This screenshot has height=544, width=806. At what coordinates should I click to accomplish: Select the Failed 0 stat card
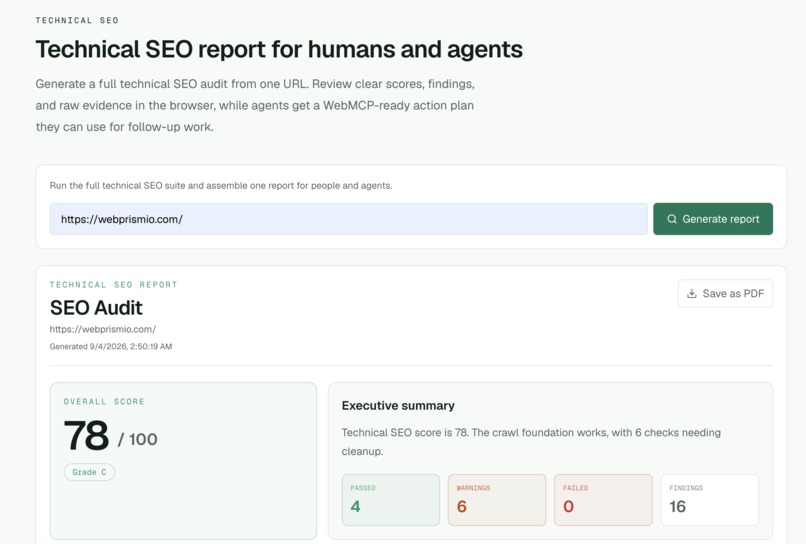[x=603, y=500]
